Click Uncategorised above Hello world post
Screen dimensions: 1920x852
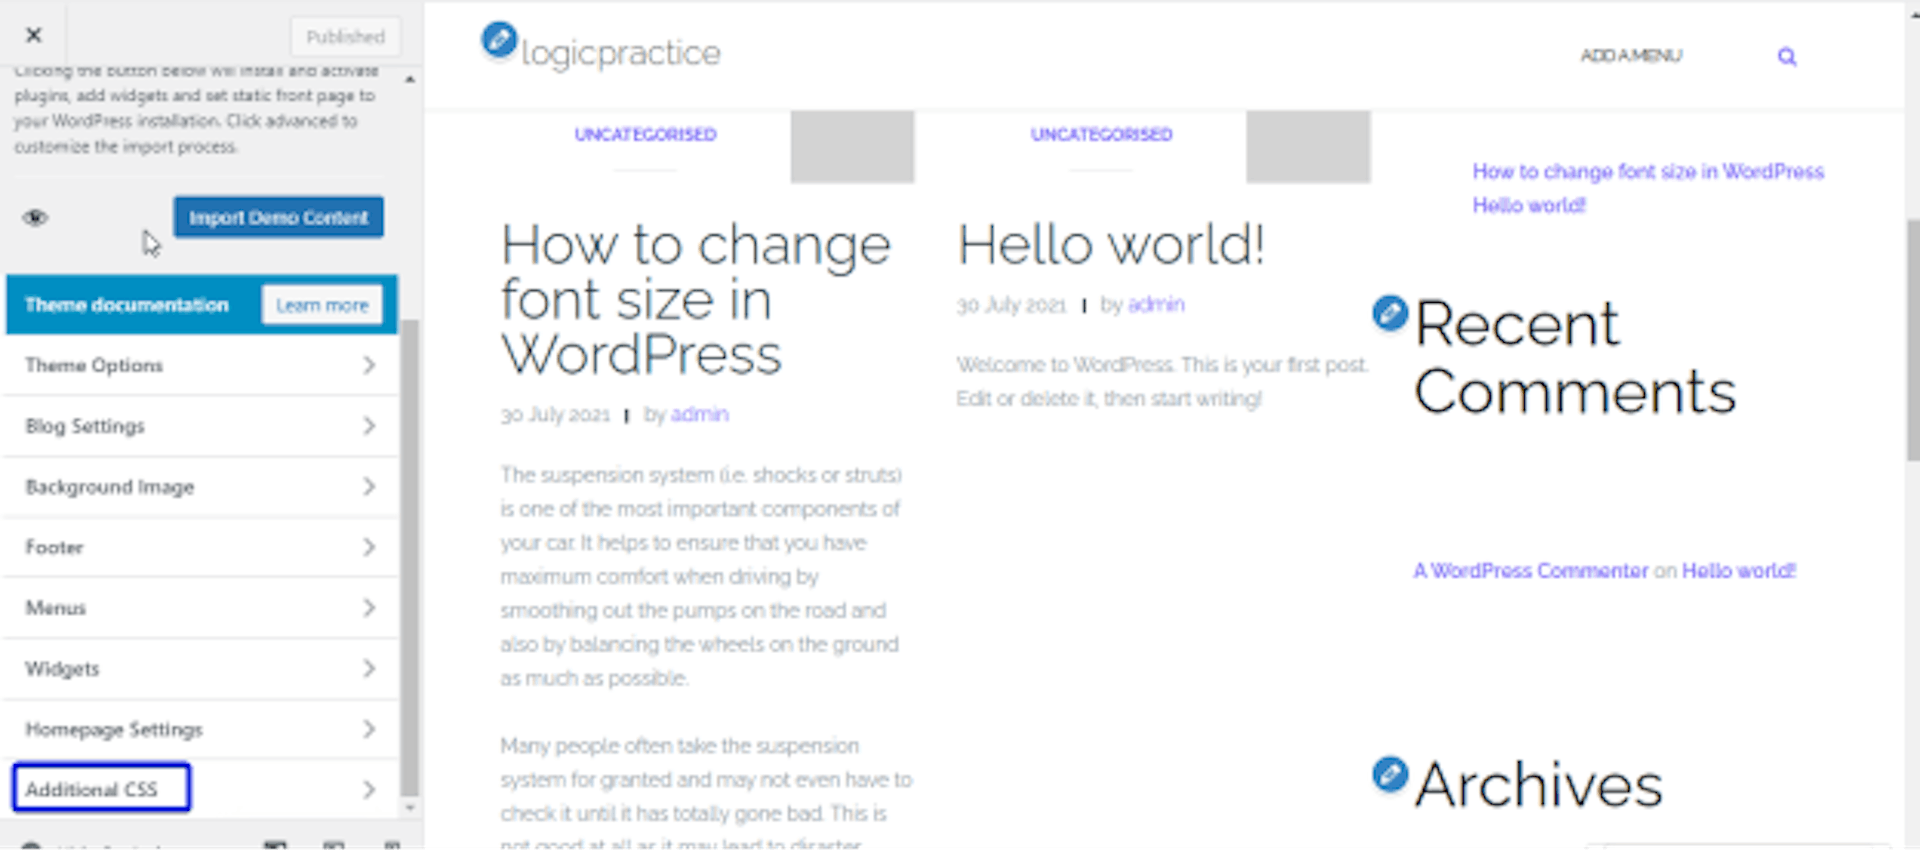[x=1101, y=134]
